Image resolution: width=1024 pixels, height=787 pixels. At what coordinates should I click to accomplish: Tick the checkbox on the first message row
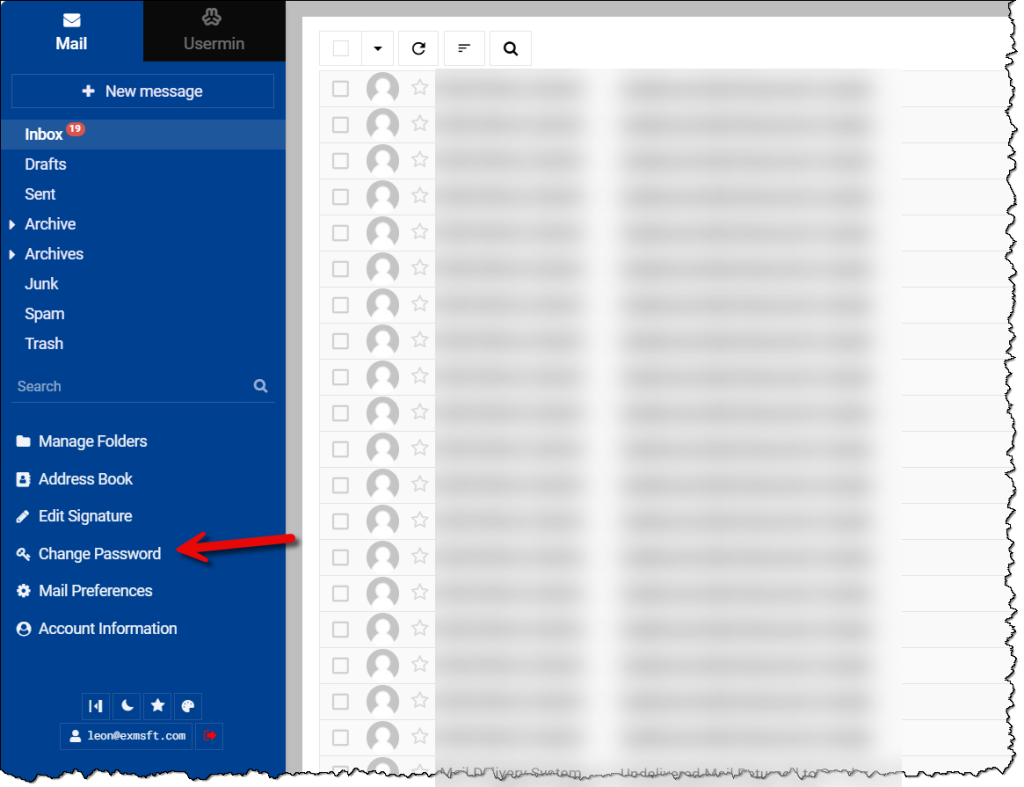pyautogui.click(x=340, y=88)
